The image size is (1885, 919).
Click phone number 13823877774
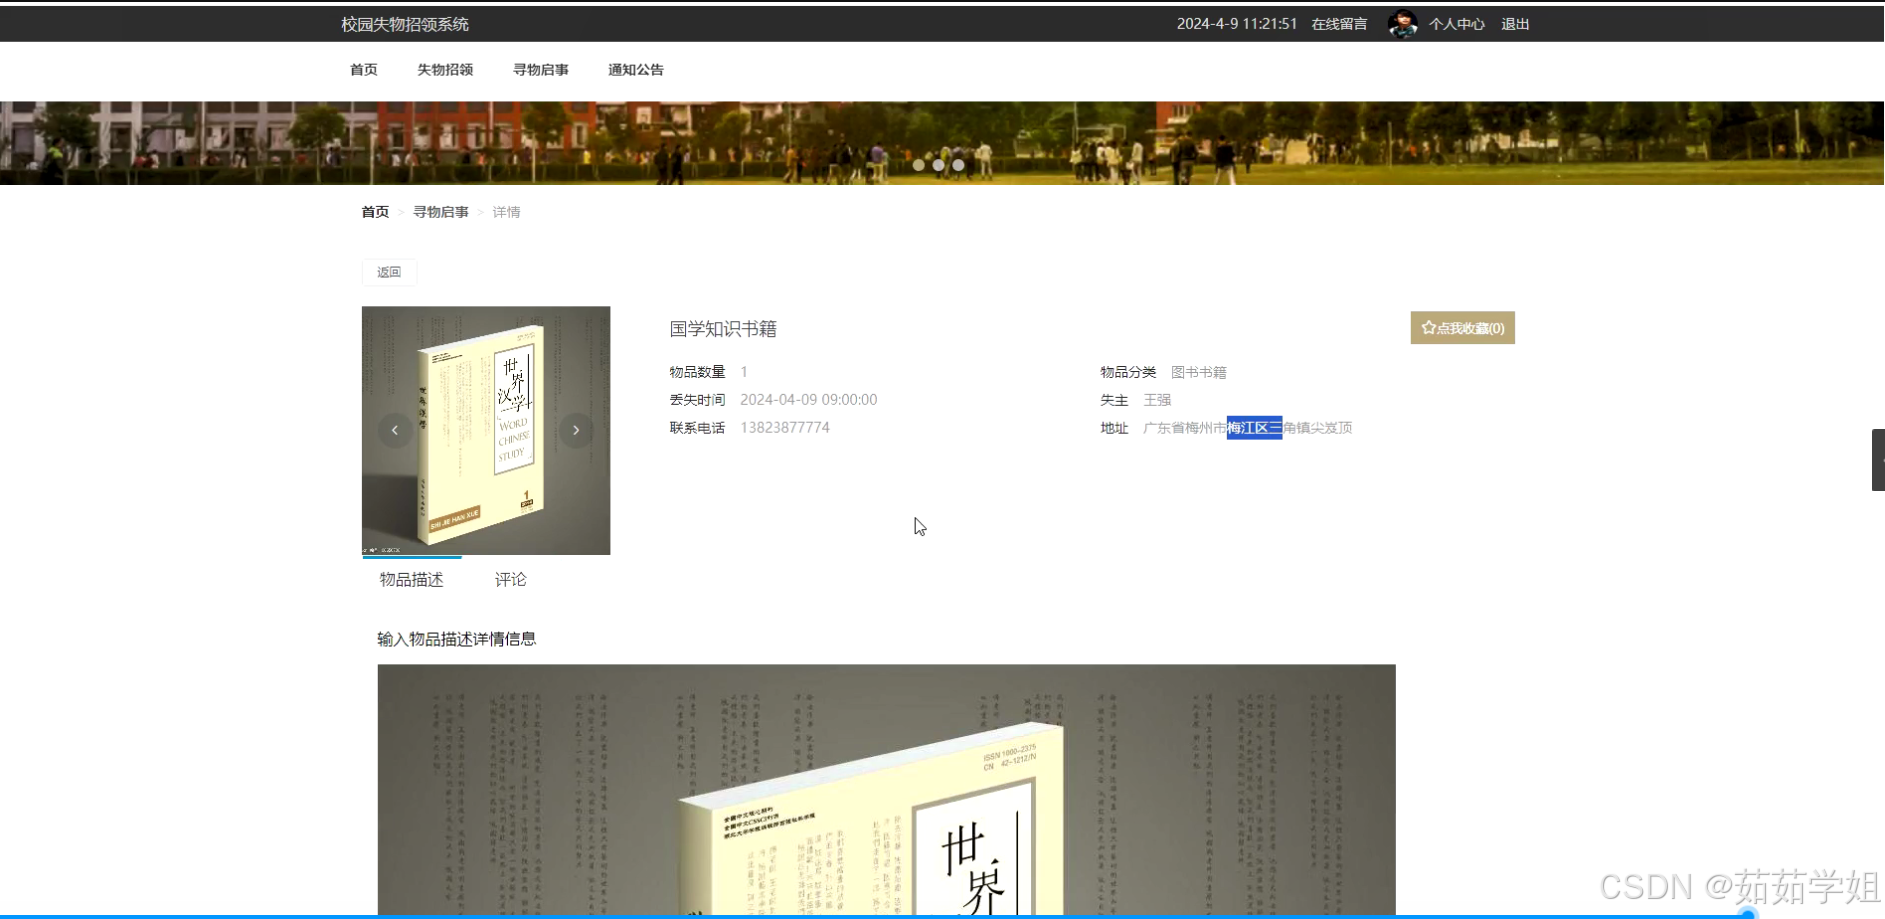click(785, 428)
